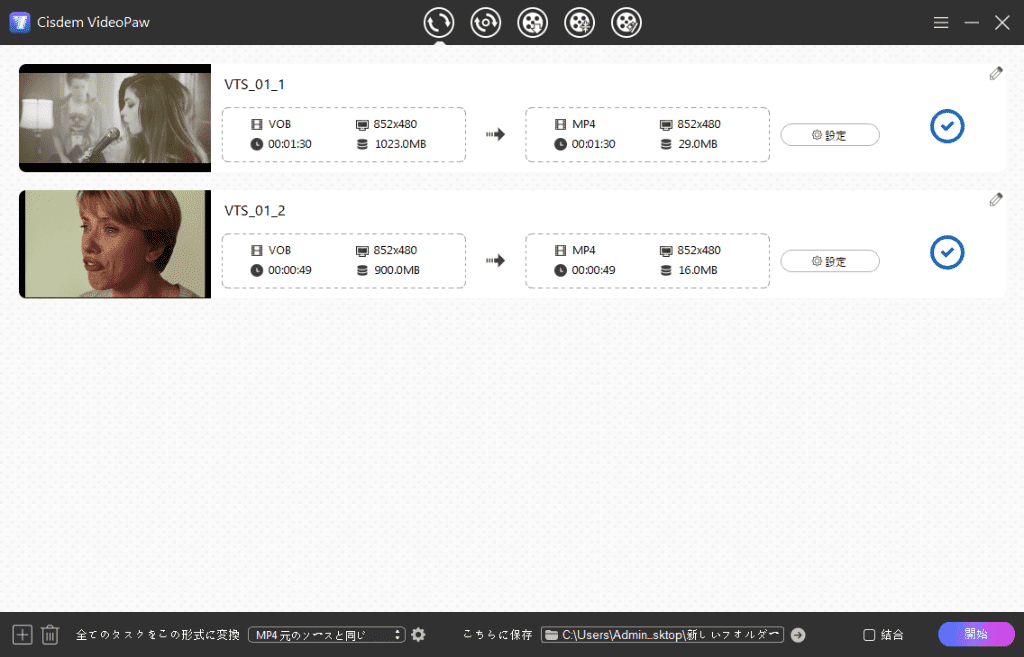Select the VTS_01_1 video thumbnail

pos(115,118)
